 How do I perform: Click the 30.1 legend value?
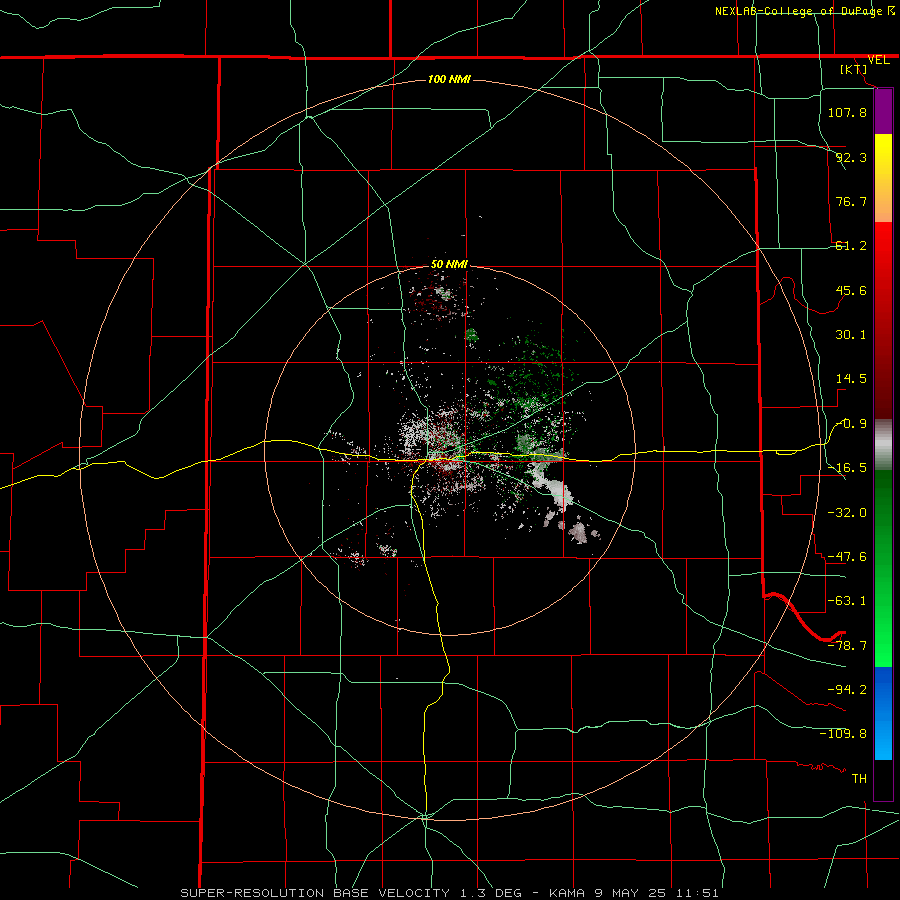pyautogui.click(x=851, y=335)
